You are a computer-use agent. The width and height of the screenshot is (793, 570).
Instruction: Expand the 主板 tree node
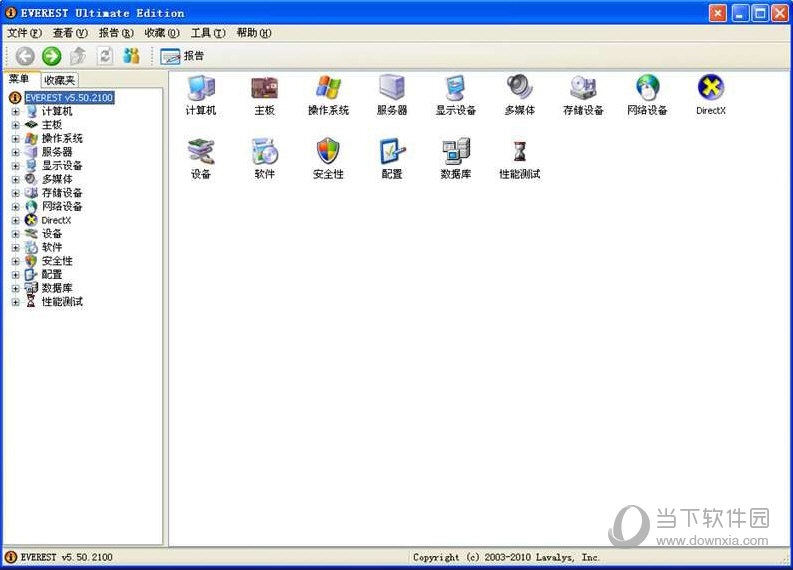point(16,125)
